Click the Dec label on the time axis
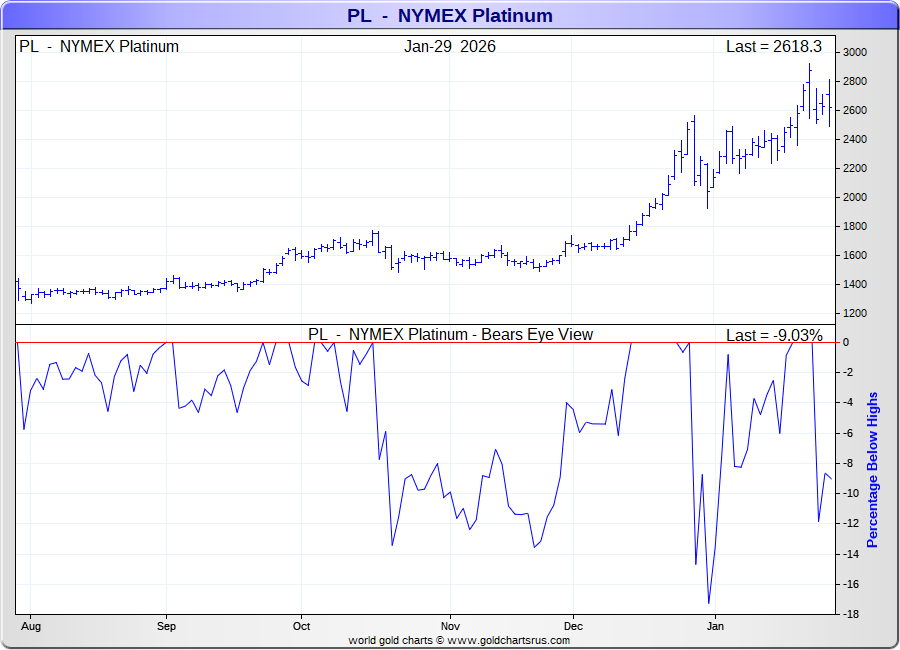The height and width of the screenshot is (650, 900). click(573, 626)
